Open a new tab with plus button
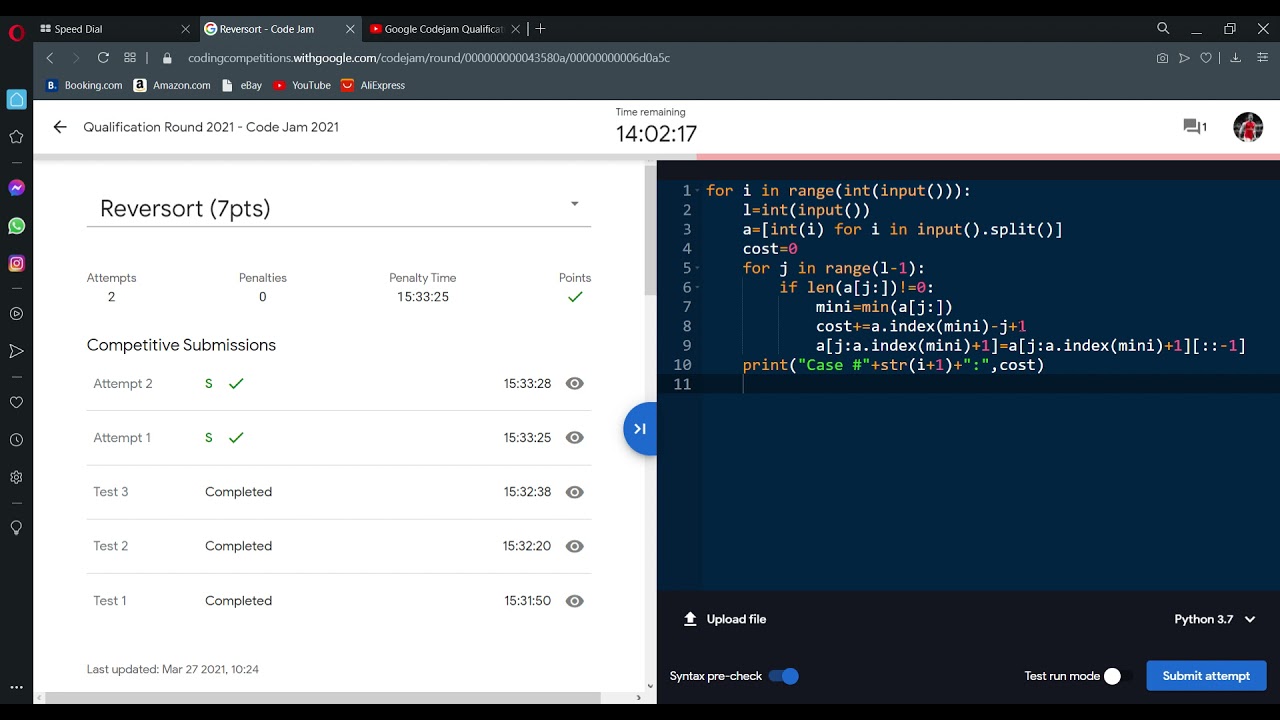1280x720 pixels. click(x=541, y=29)
